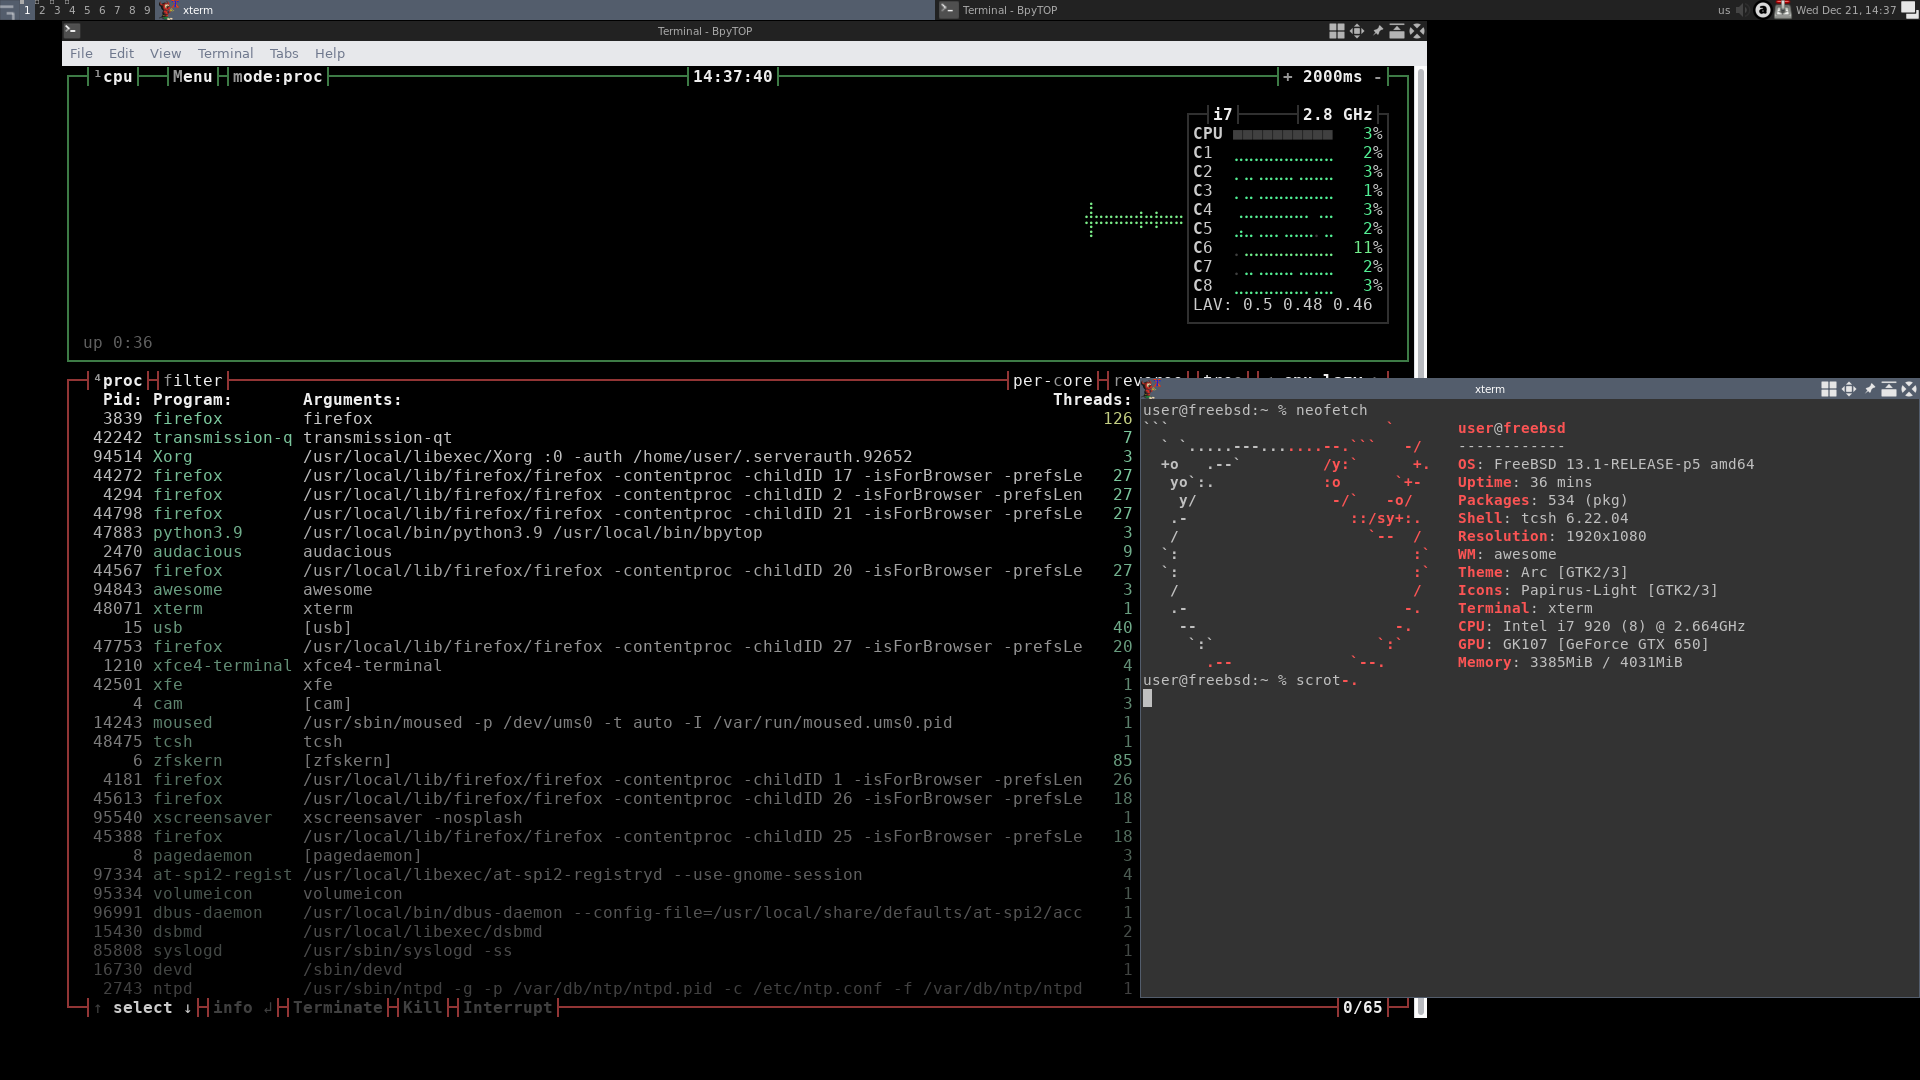
Task: Select the python3.9 bpytop process row
Action: tap(612, 533)
